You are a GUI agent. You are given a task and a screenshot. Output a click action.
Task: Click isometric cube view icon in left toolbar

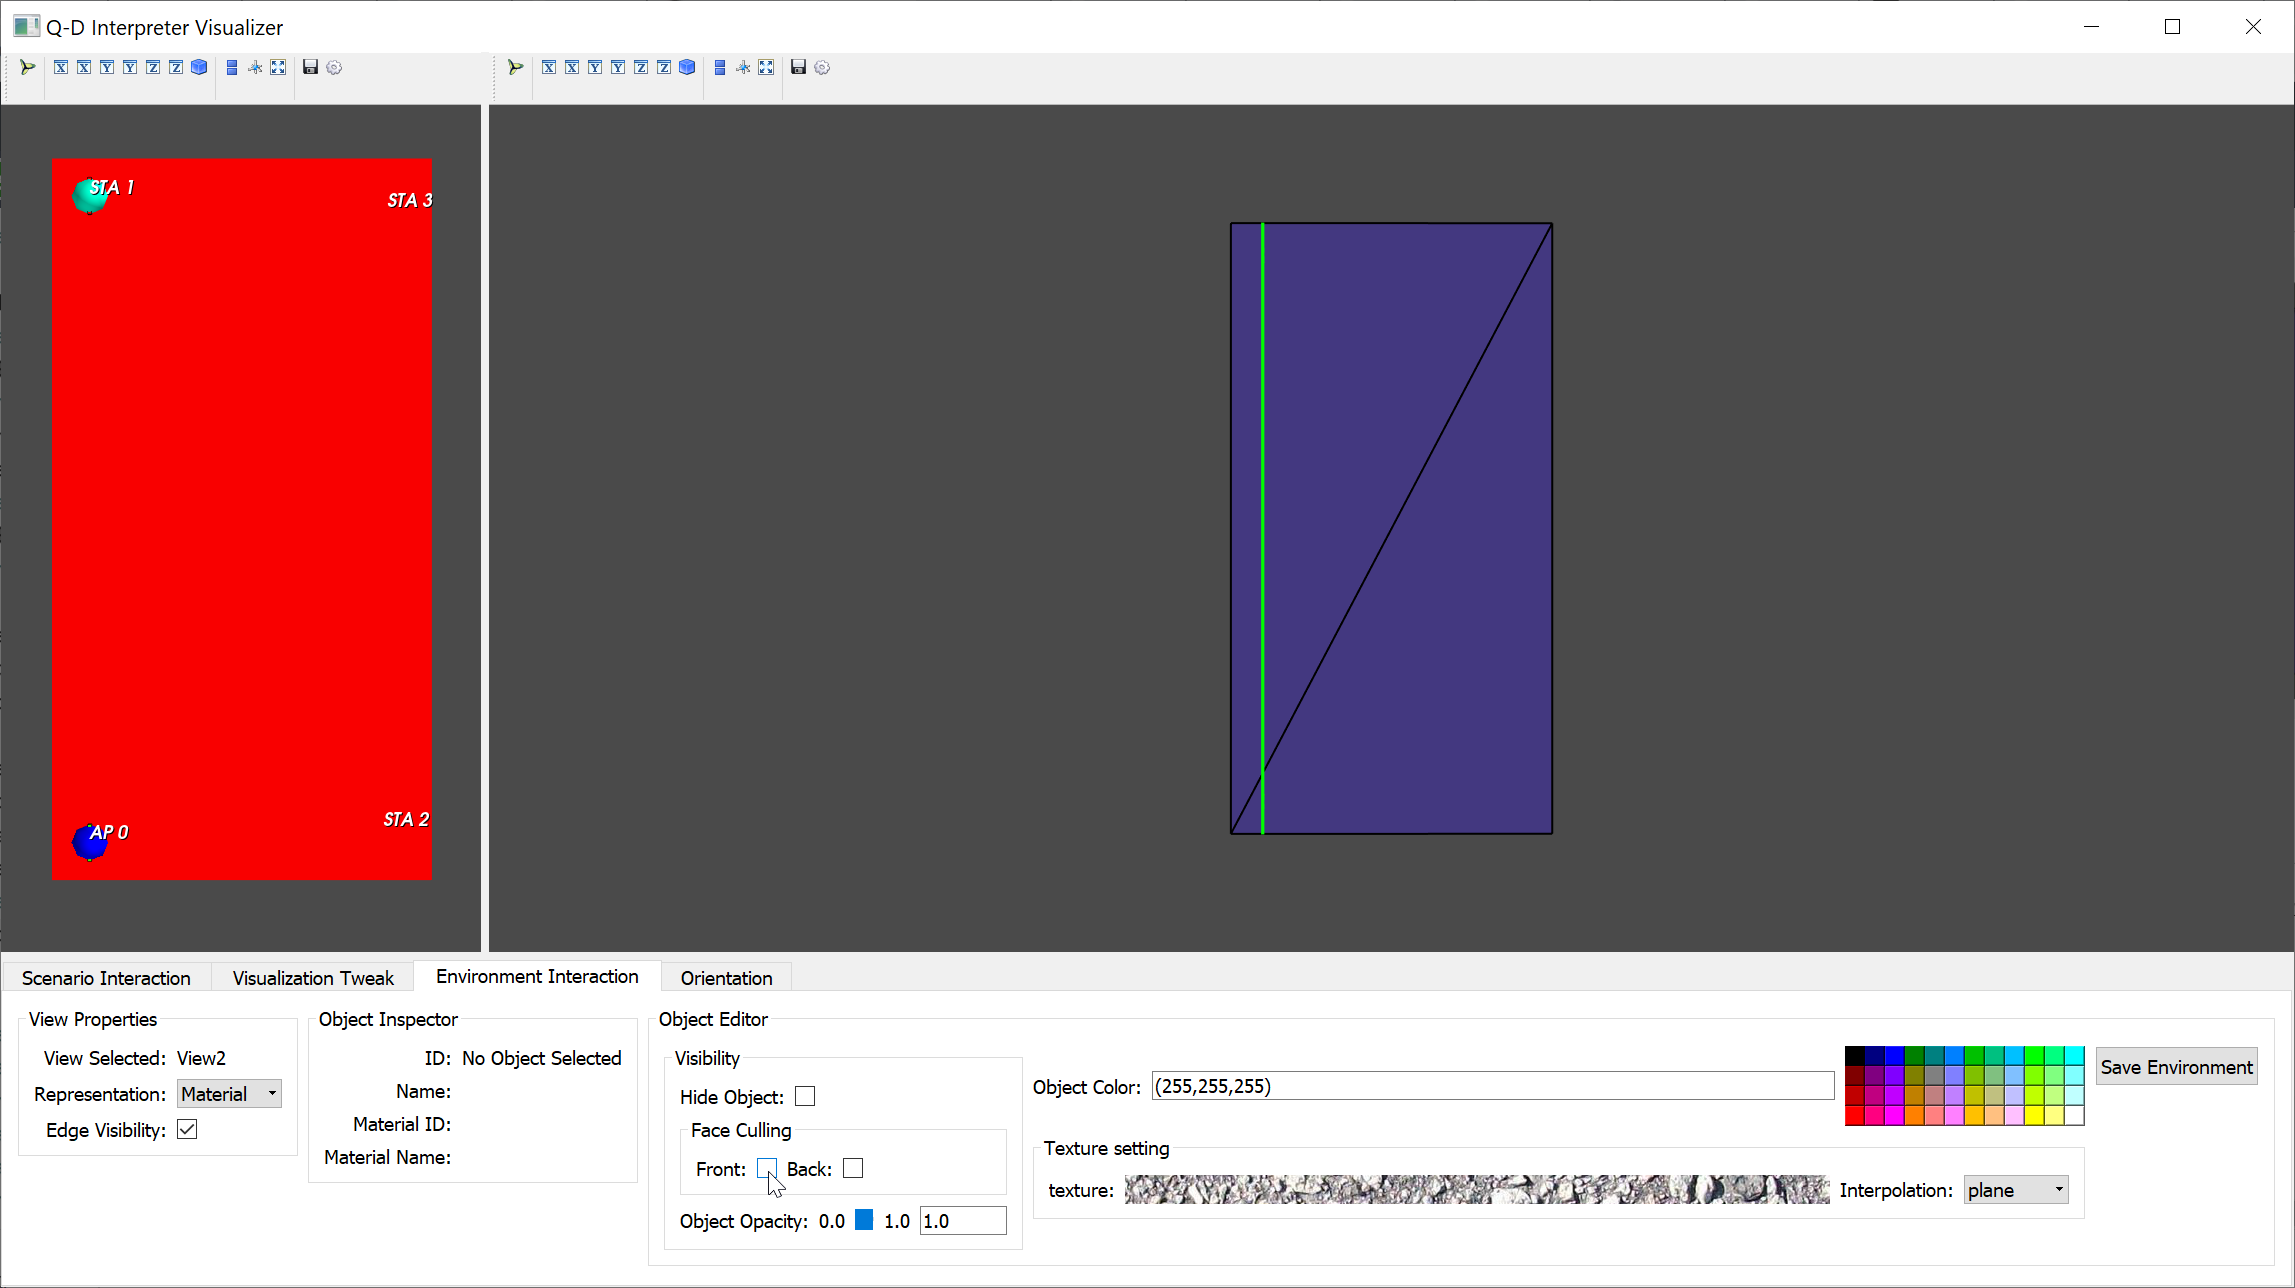tap(199, 67)
